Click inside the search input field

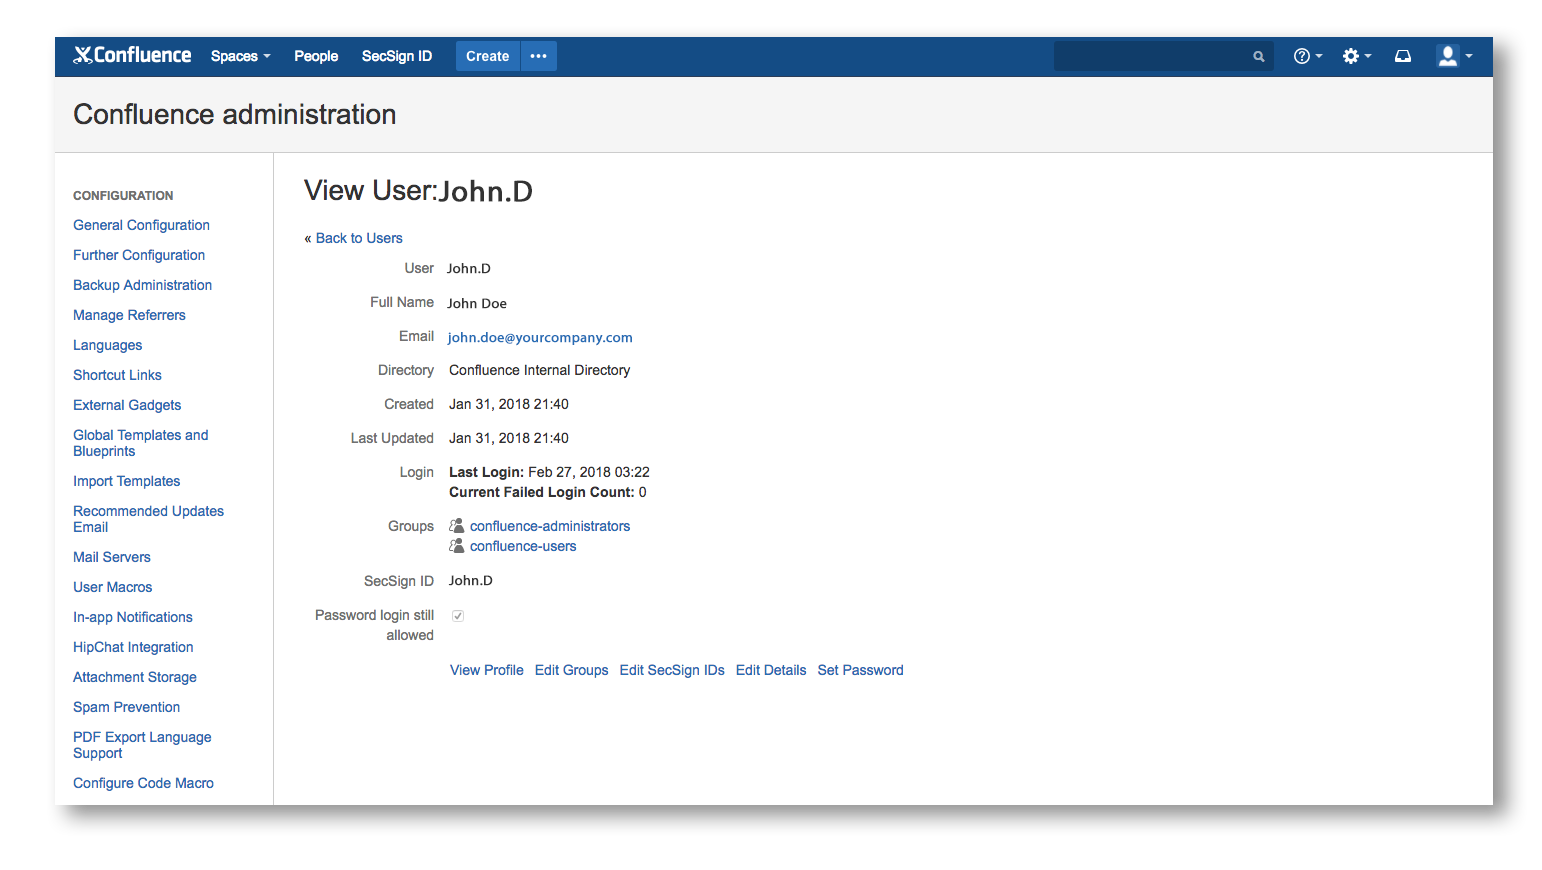pos(1150,56)
